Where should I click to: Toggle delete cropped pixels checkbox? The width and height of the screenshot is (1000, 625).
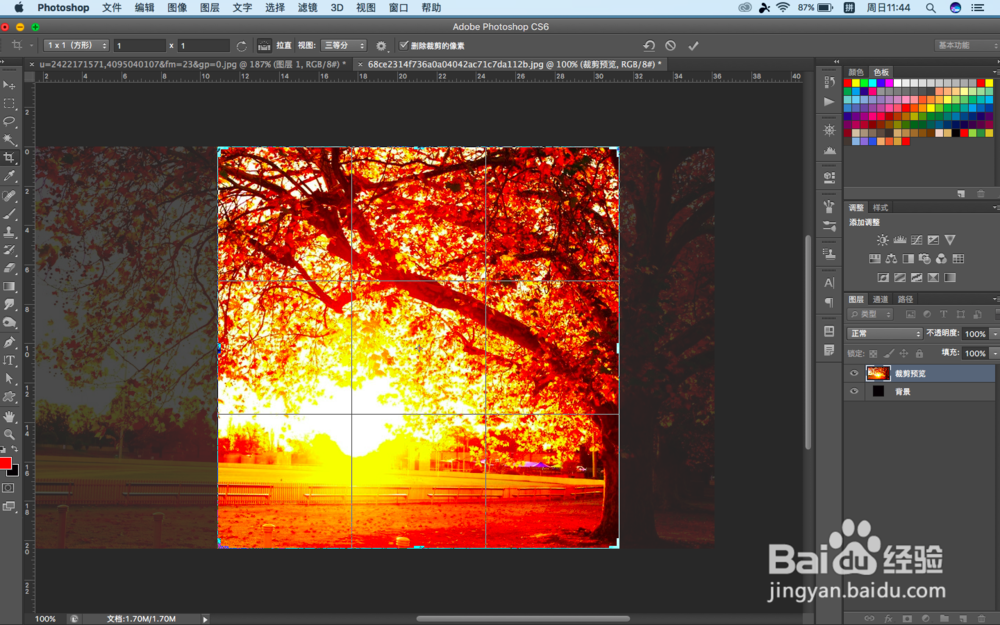coord(404,45)
